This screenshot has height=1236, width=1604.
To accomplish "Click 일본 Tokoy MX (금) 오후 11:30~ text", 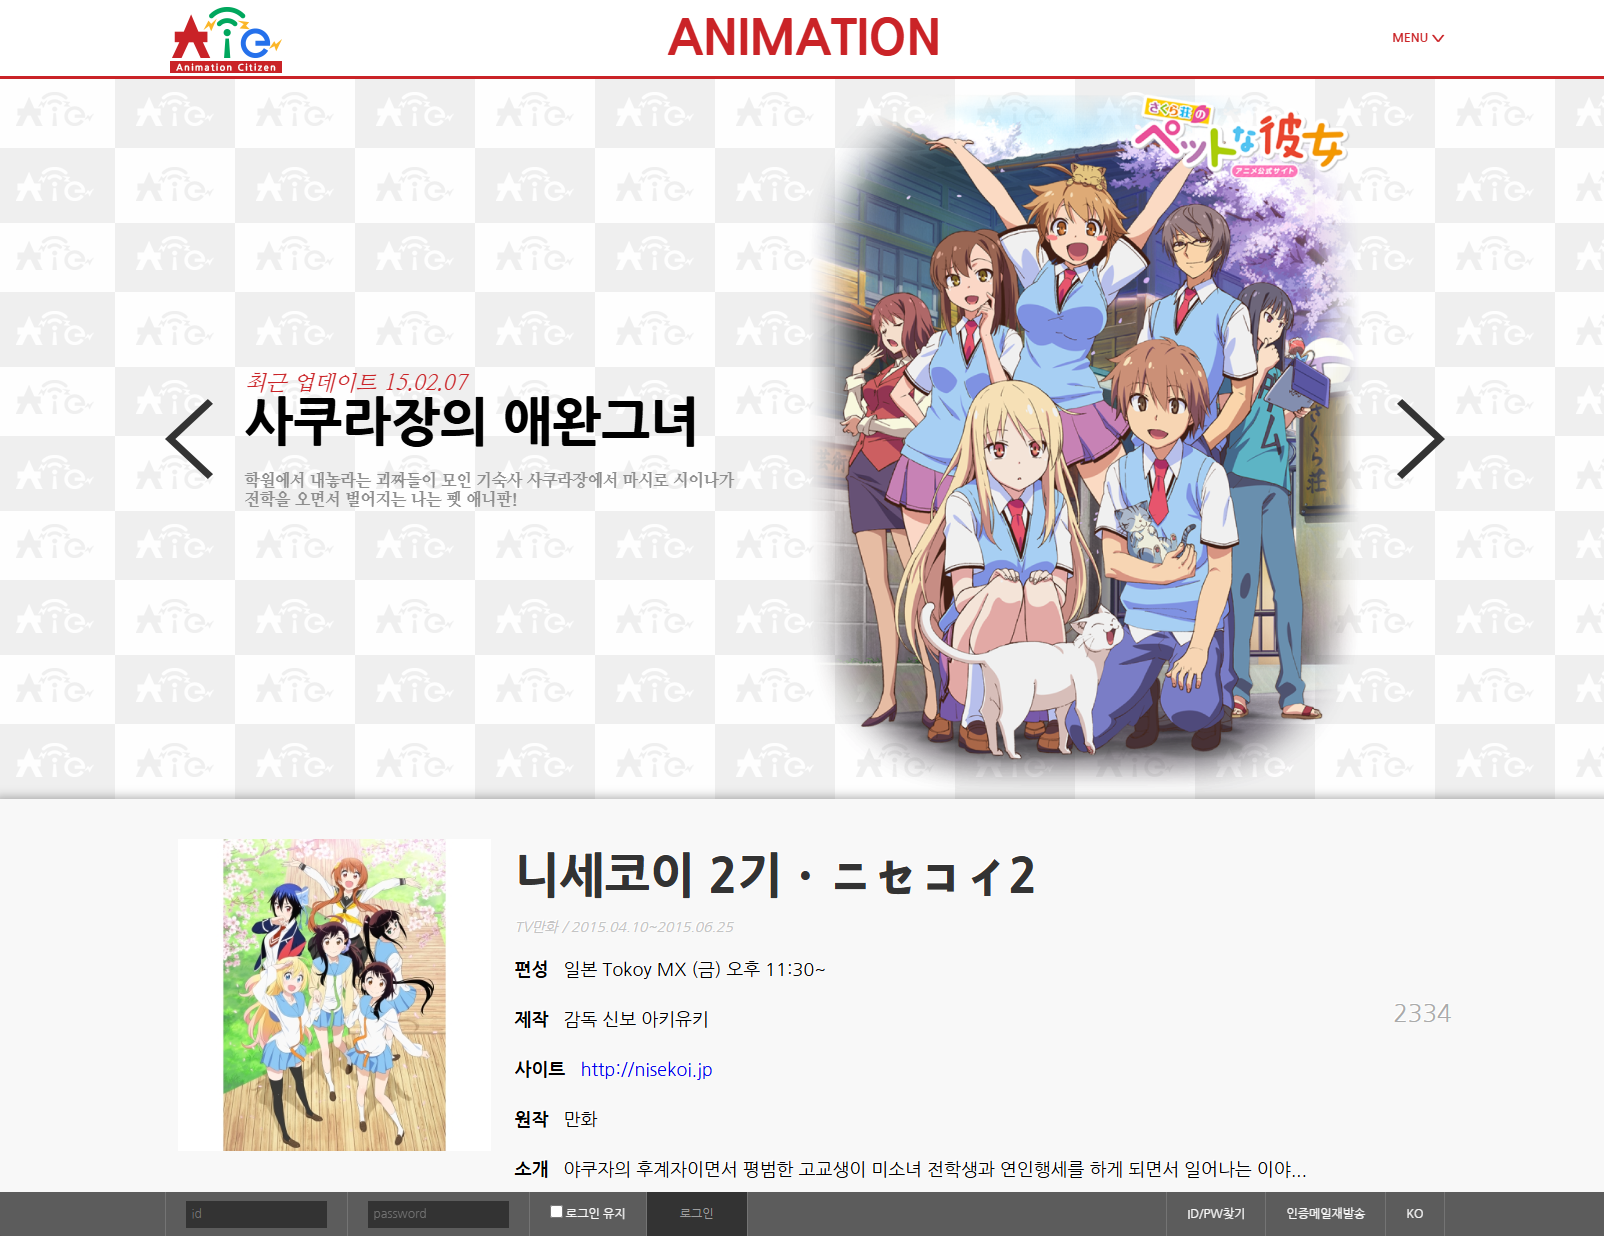I will click(x=694, y=969).
